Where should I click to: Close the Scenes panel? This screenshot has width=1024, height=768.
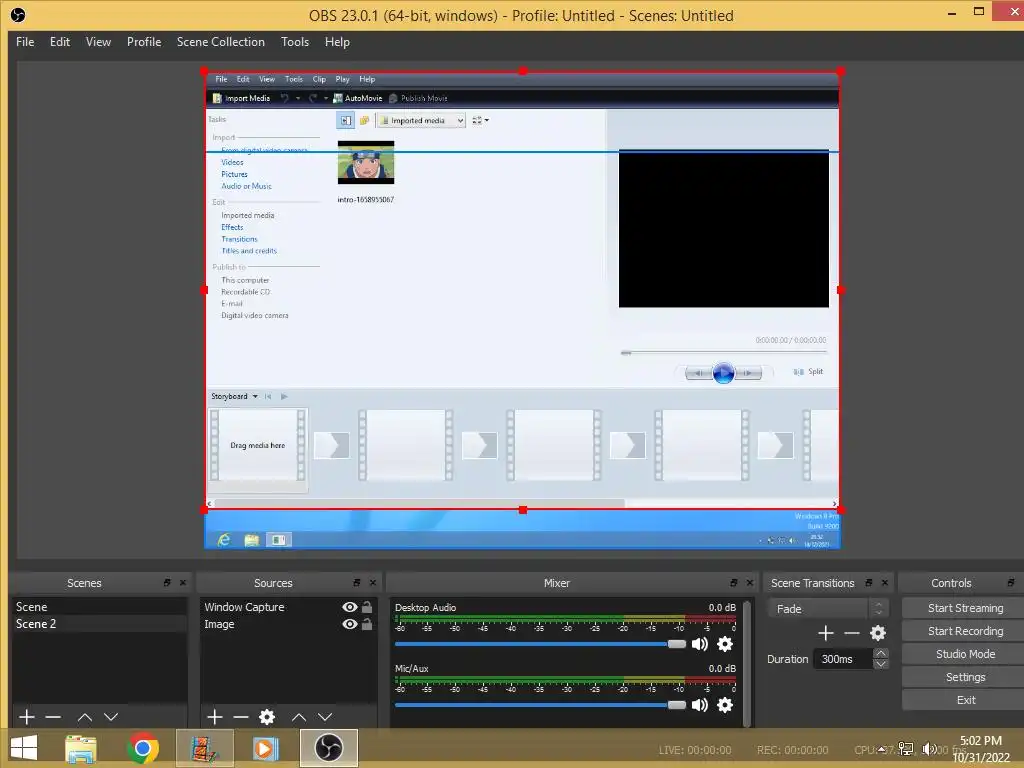click(183, 583)
